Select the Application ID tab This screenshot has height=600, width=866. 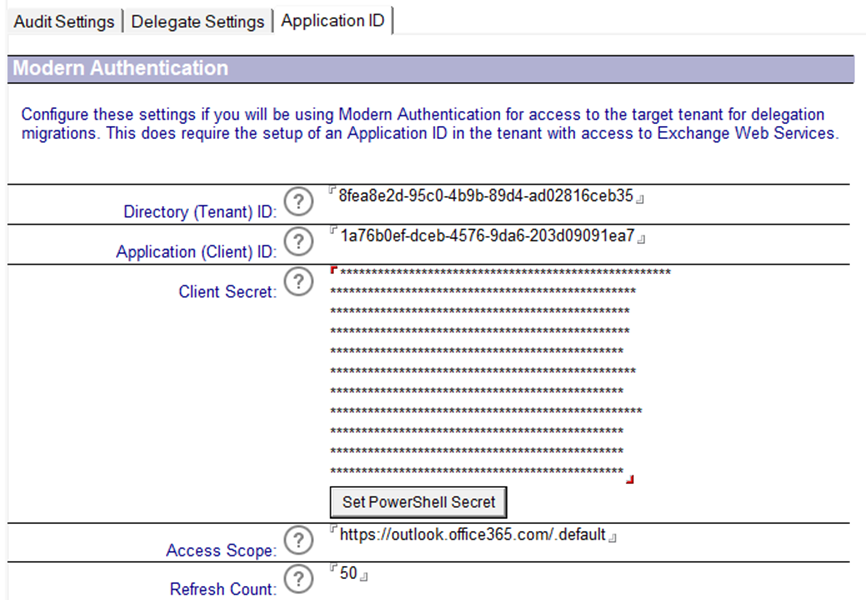tap(332, 21)
